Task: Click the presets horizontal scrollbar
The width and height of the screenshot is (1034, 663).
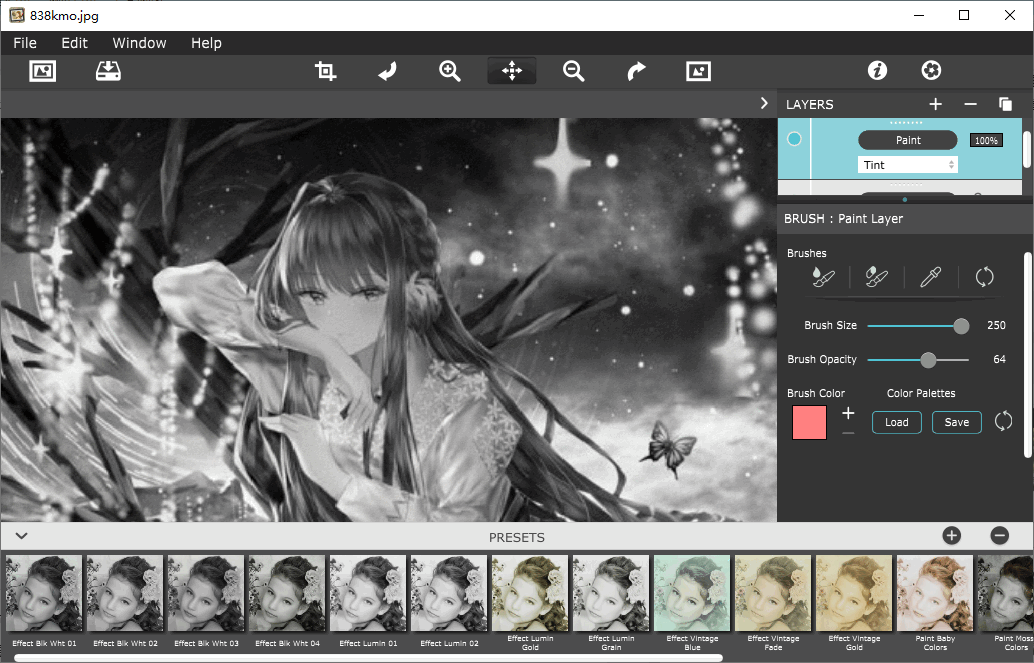Action: tap(368, 658)
